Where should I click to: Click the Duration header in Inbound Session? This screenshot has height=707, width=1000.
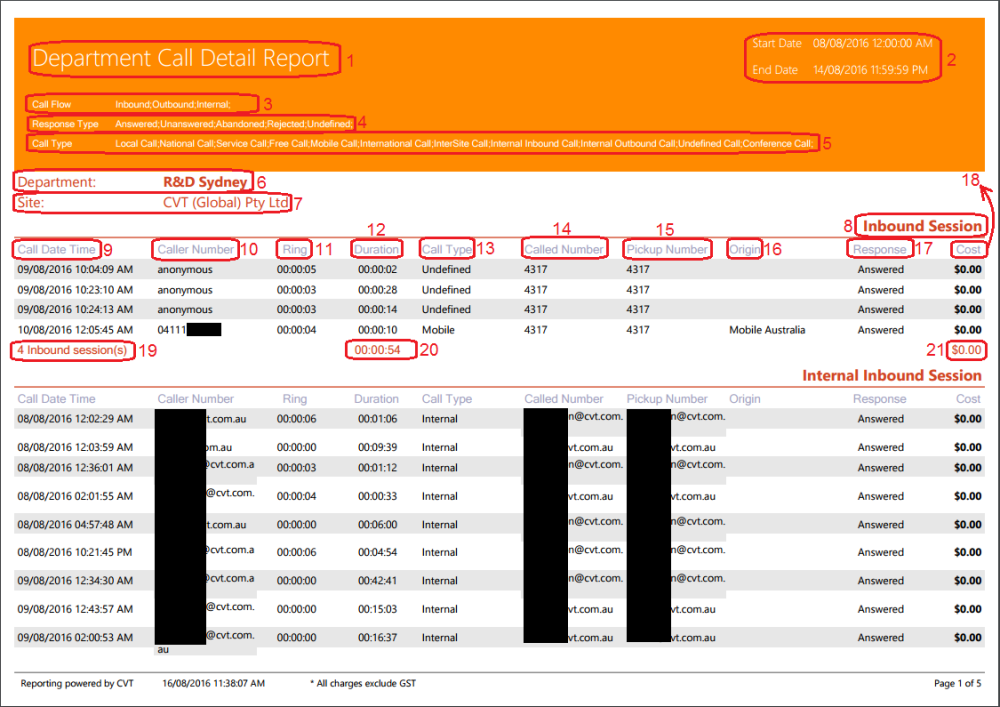(x=376, y=249)
